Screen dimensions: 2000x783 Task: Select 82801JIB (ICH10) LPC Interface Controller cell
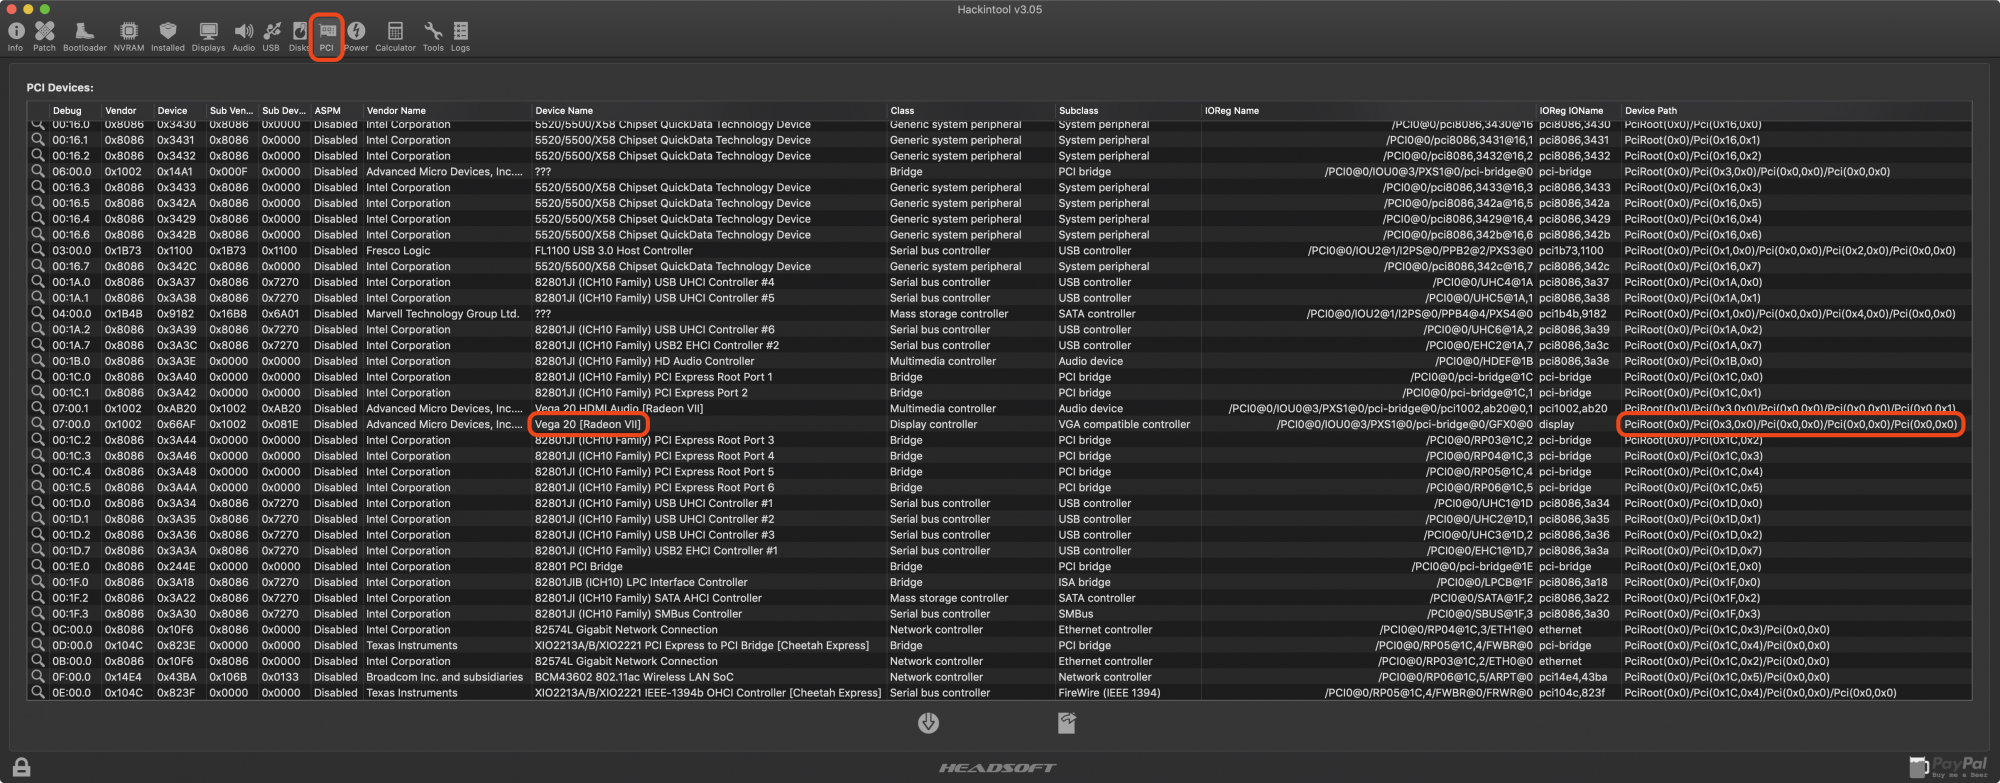[641, 582]
